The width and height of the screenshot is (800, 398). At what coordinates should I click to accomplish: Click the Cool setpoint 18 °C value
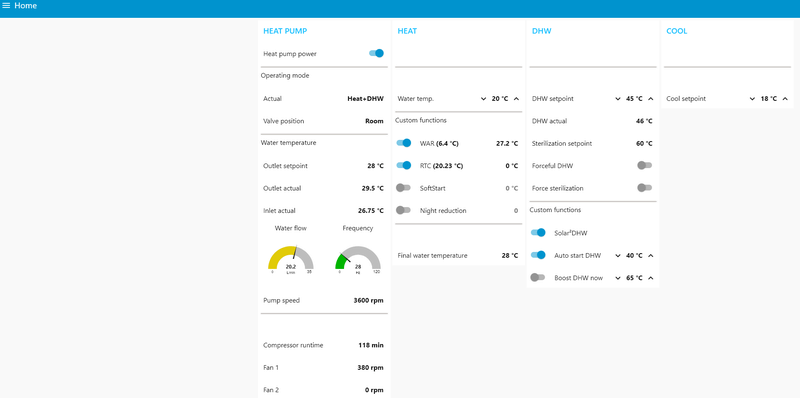(x=769, y=99)
